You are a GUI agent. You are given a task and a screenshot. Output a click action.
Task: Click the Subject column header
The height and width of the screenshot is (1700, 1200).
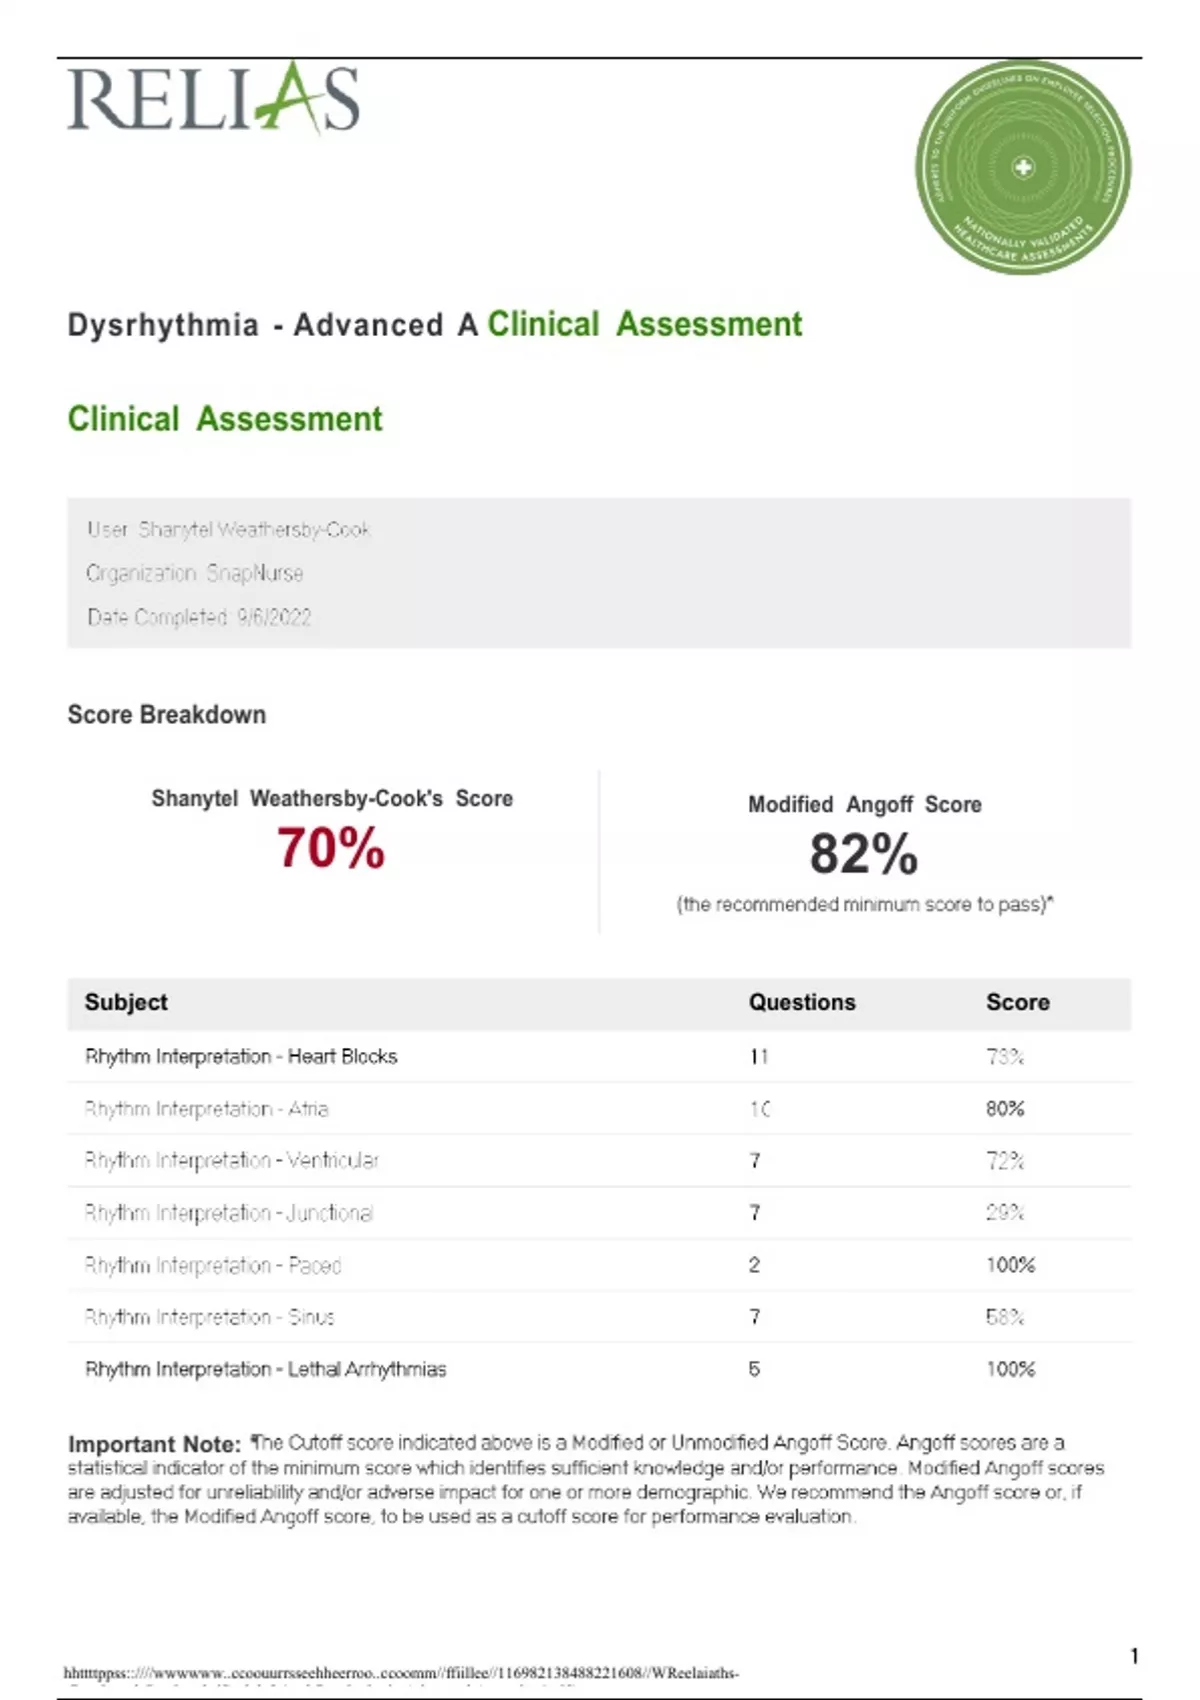(126, 1002)
